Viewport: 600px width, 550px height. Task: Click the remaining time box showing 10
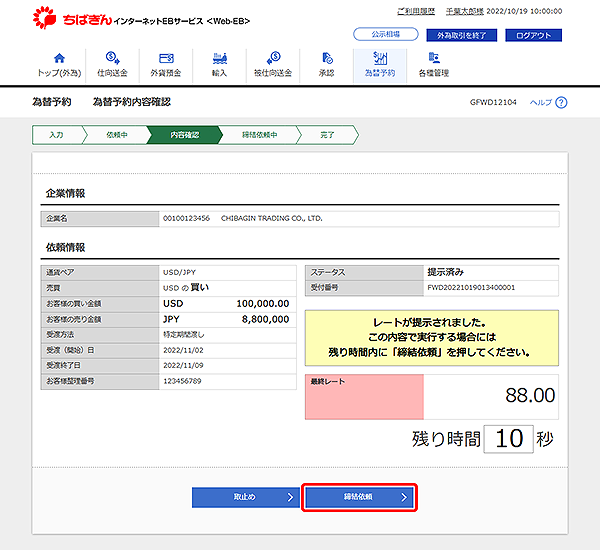[x=509, y=439]
